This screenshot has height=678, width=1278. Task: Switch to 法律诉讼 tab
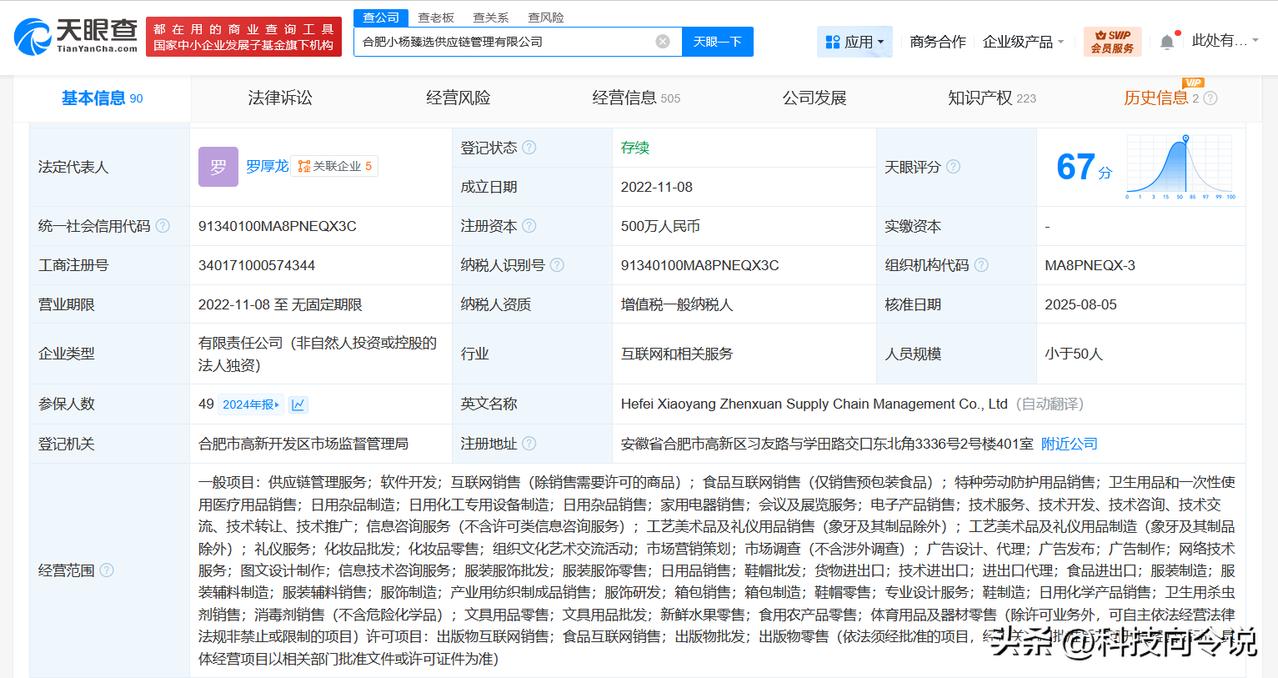tap(280, 98)
